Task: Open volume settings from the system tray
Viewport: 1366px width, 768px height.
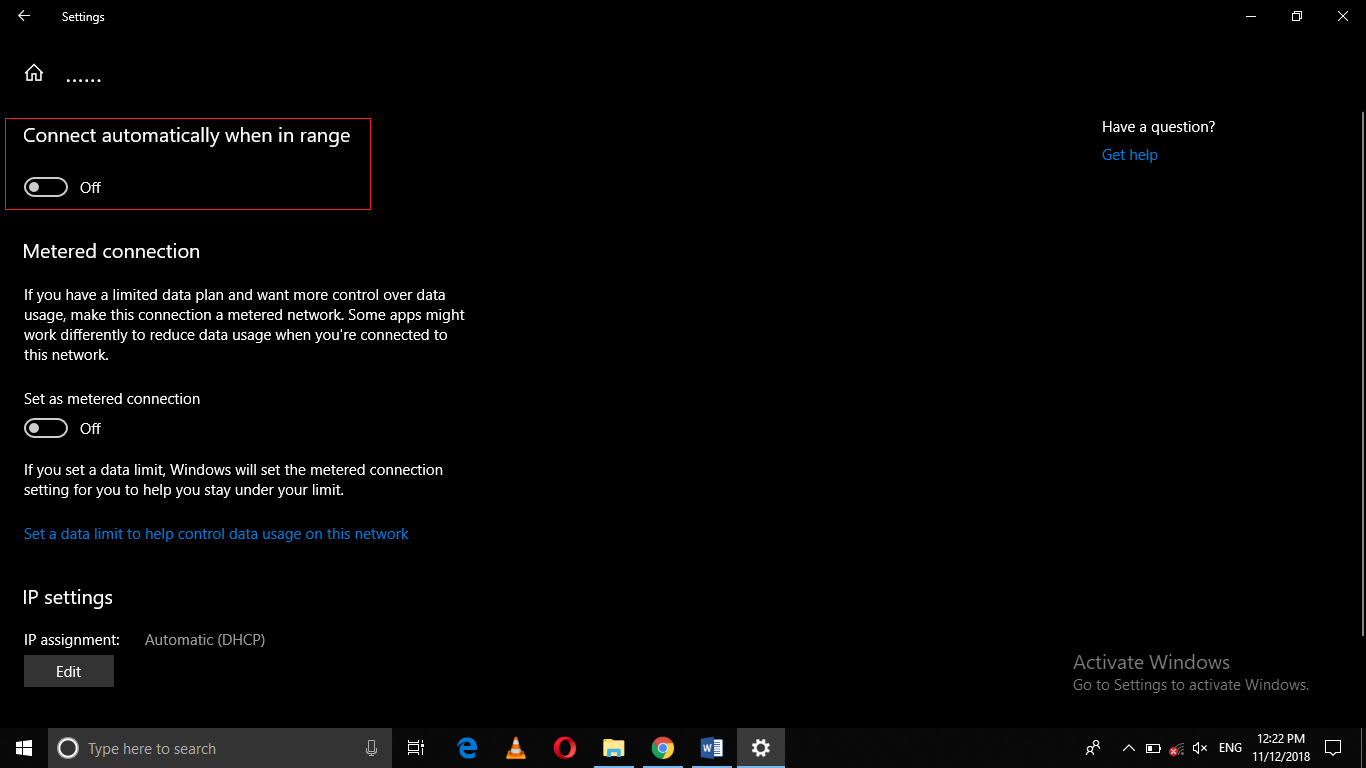Action: [1199, 747]
